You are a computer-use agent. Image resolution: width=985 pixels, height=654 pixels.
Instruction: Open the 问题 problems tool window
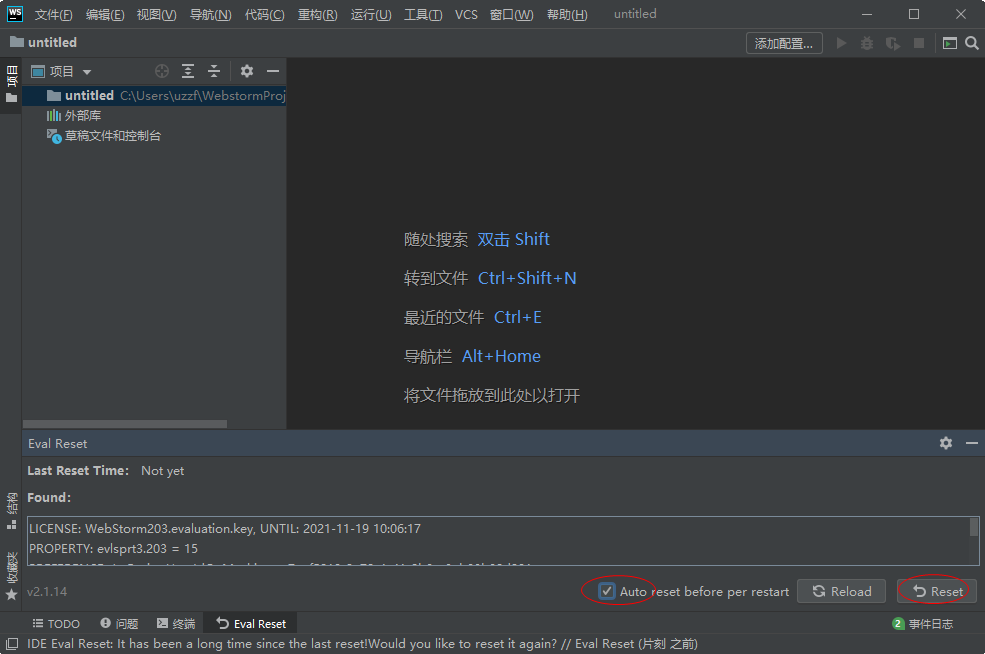tap(119, 624)
